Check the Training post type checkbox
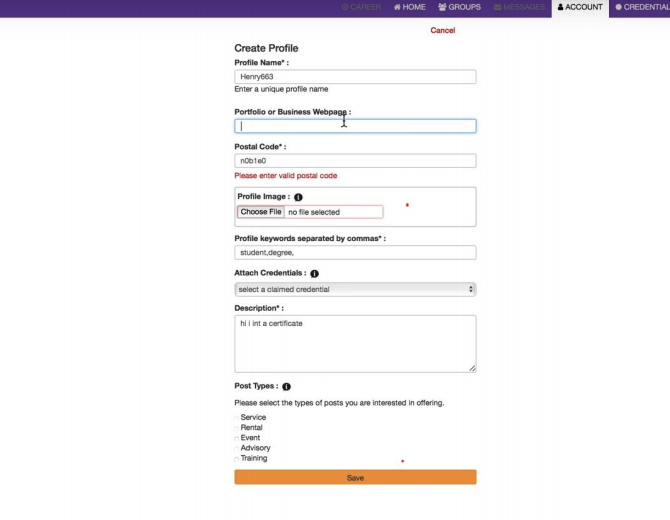Viewport: 670px width, 520px height. [x=237, y=459]
